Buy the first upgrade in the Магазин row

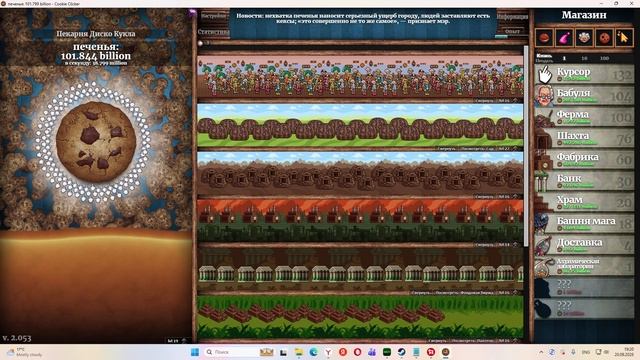tap(544, 38)
